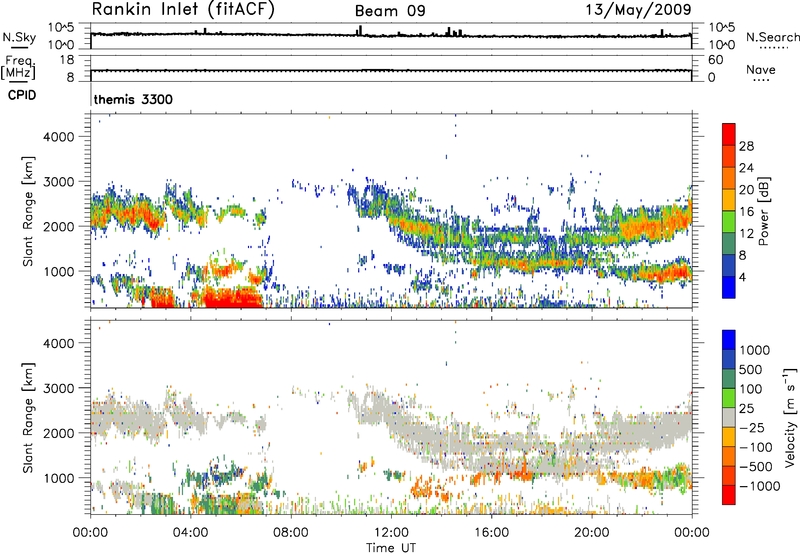Click the "-1000" Velocity color bar value
This screenshot has height=554, width=800.
[760, 486]
